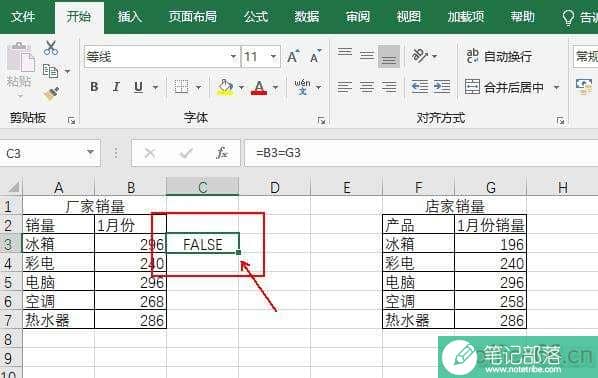The width and height of the screenshot is (598, 378).
Task: Select the Format Painter brush icon
Action: (x=51, y=94)
